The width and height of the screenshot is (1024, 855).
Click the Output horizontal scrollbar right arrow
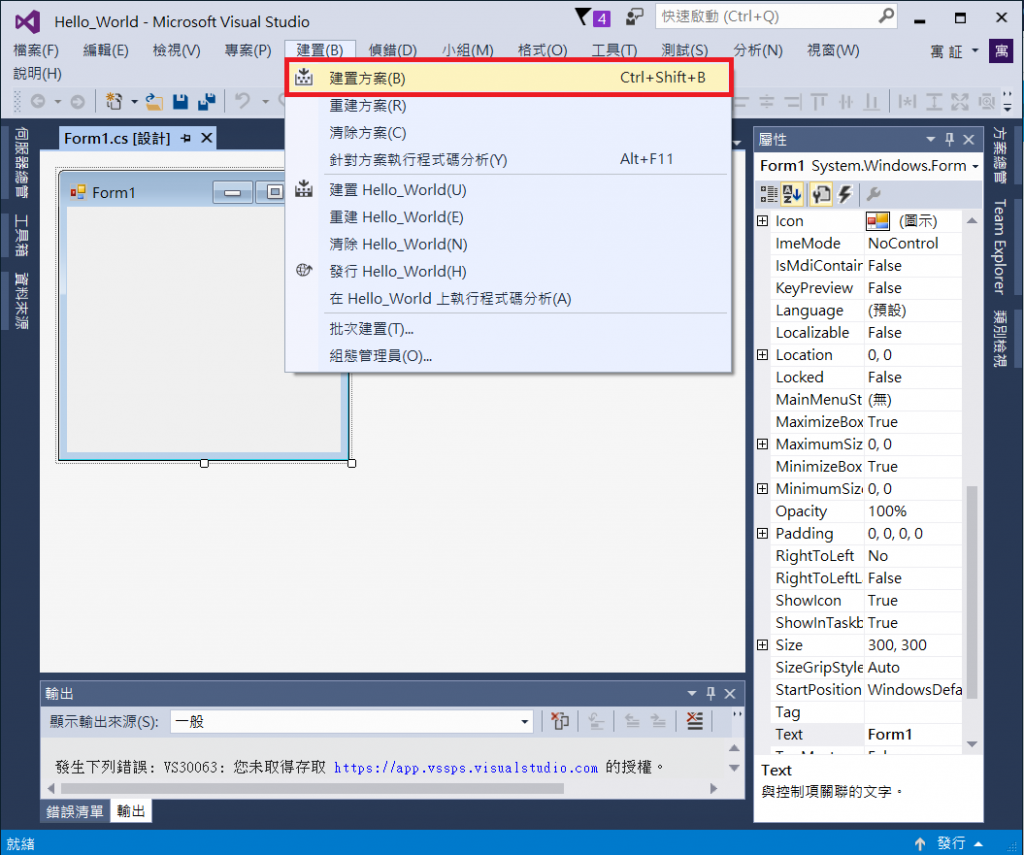pyautogui.click(x=714, y=788)
